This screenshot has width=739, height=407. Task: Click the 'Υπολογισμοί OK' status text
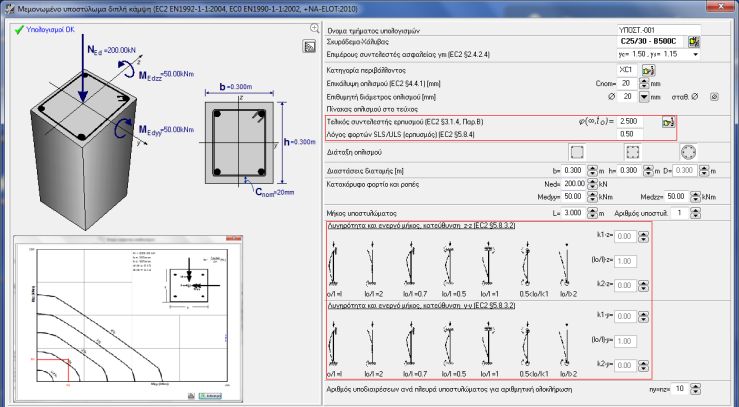click(x=50, y=30)
